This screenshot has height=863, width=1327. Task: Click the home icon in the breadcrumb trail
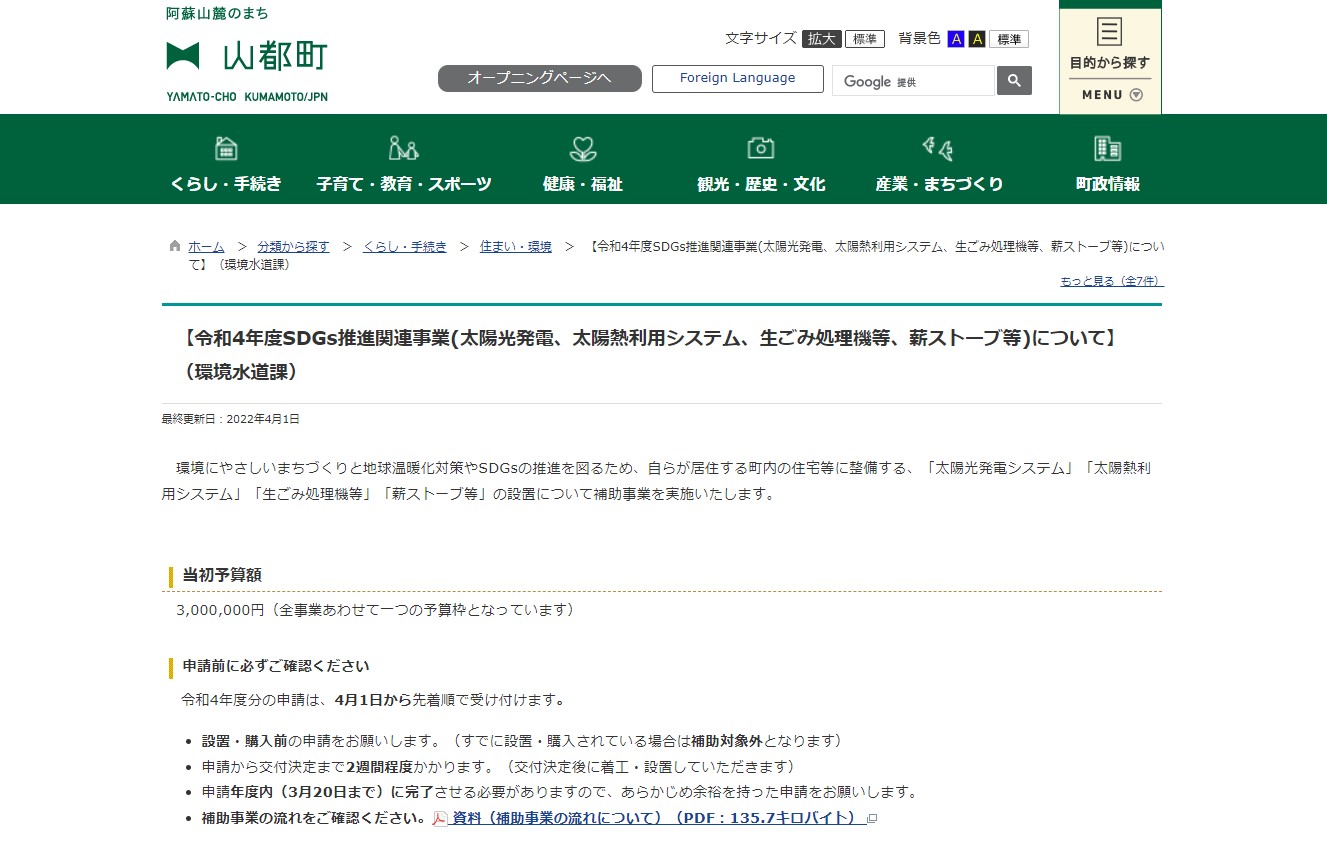pos(174,245)
